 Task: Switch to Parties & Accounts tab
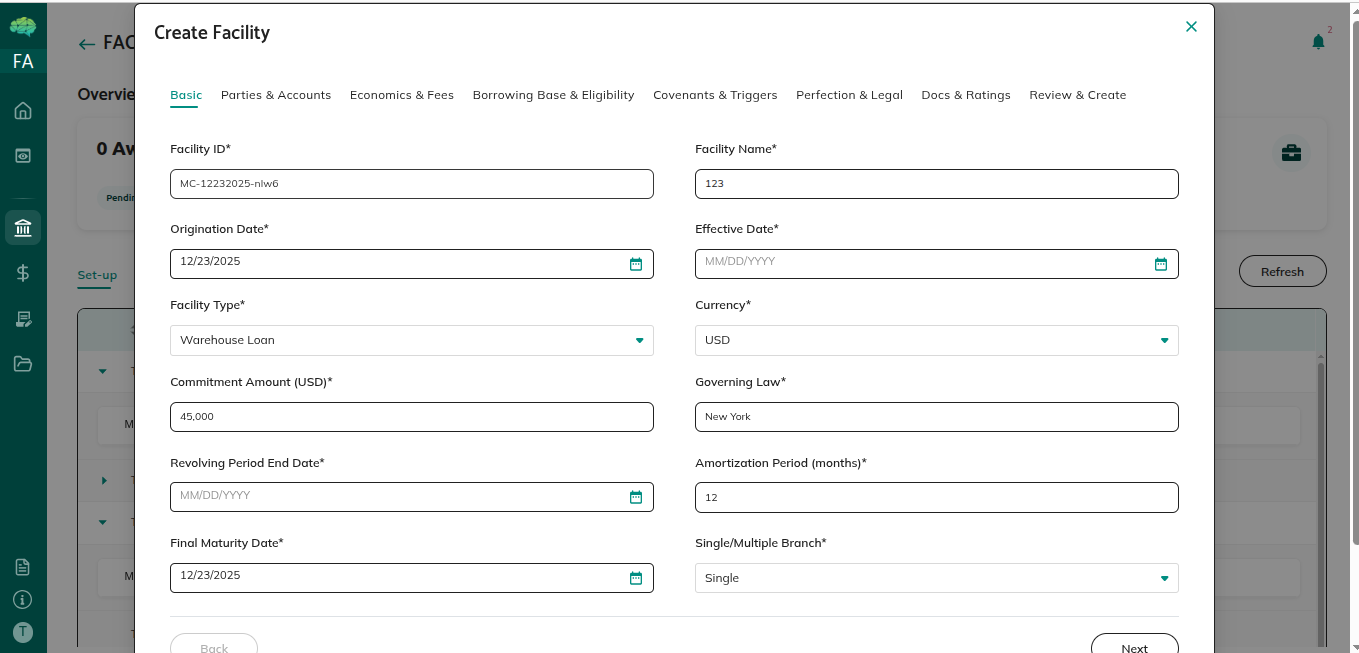[276, 95]
